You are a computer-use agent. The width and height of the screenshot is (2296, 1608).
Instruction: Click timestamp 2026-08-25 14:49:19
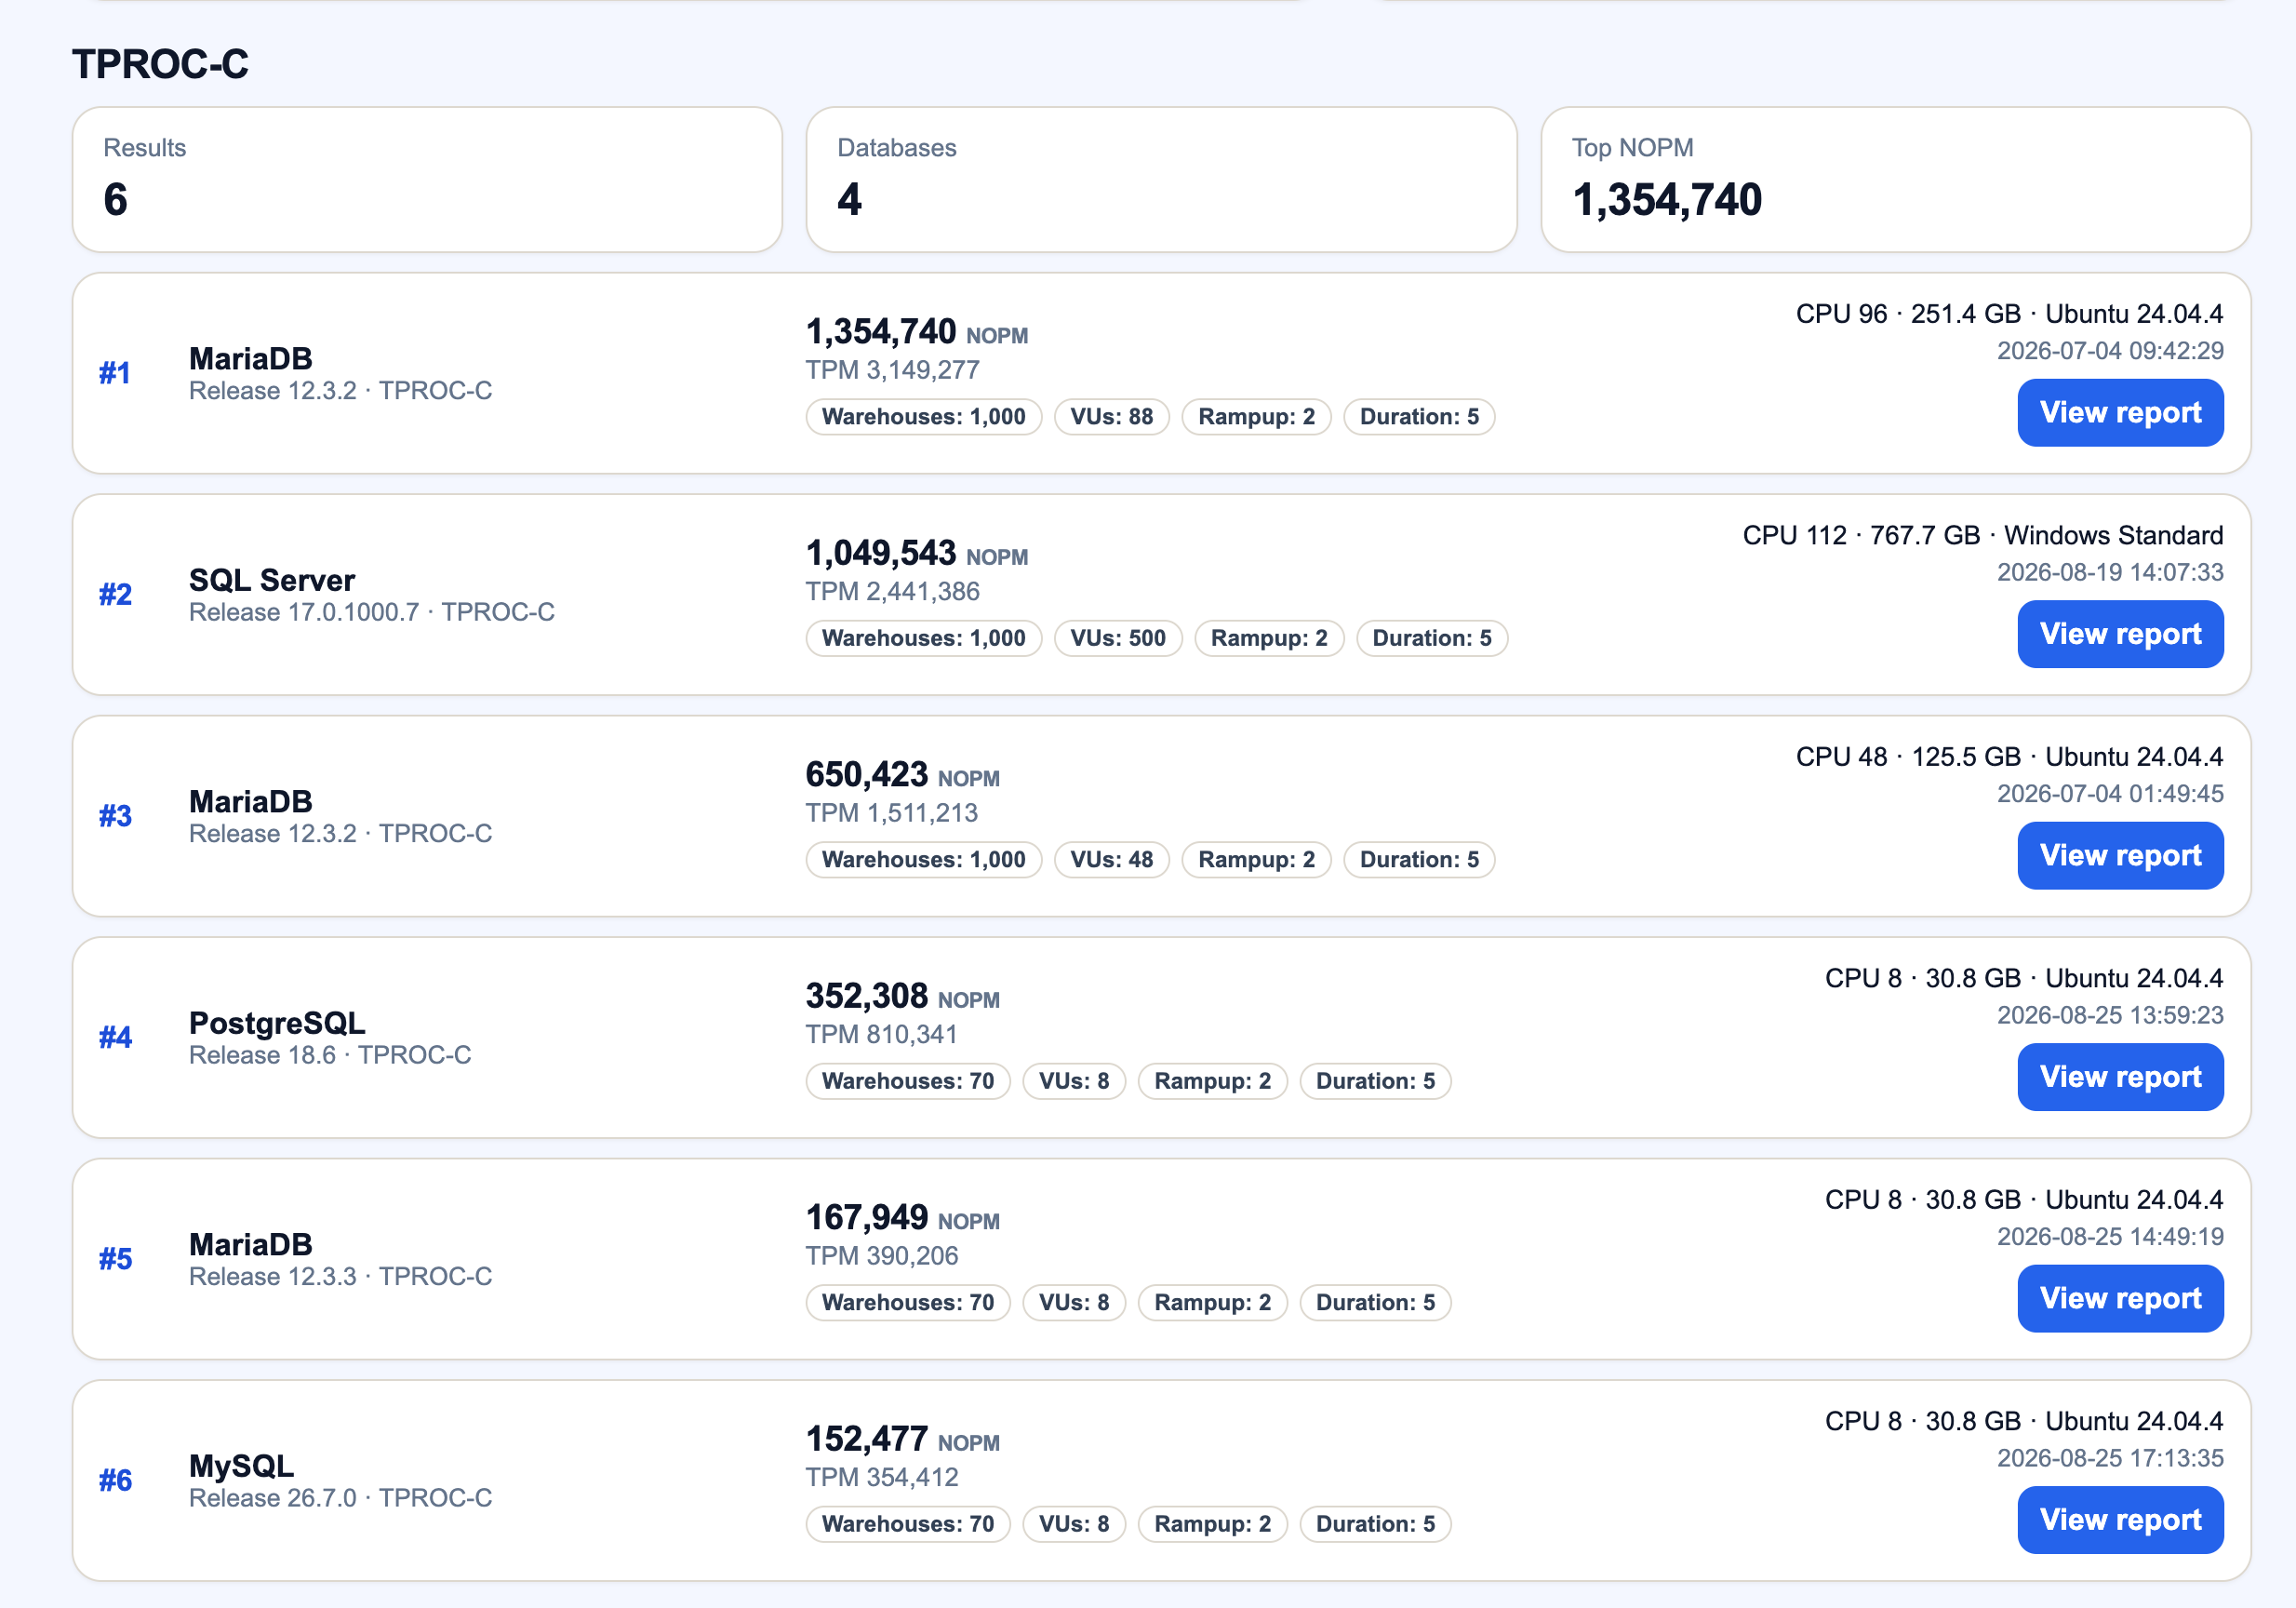pos(2110,1237)
